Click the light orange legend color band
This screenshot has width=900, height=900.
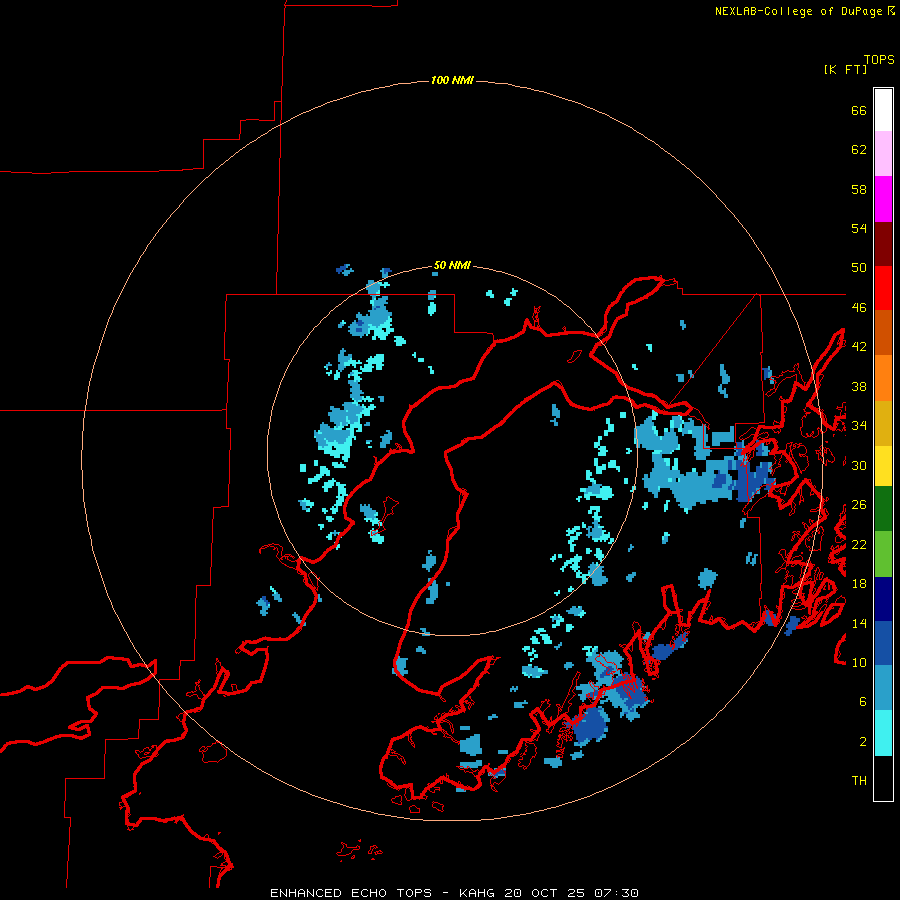tap(883, 378)
